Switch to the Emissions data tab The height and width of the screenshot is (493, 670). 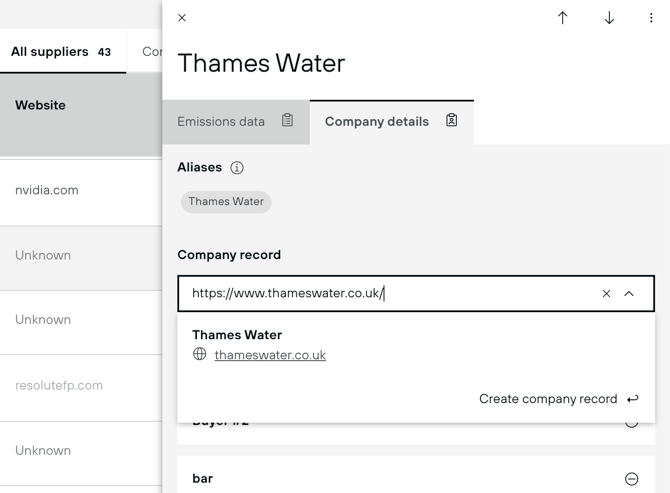tap(236, 122)
